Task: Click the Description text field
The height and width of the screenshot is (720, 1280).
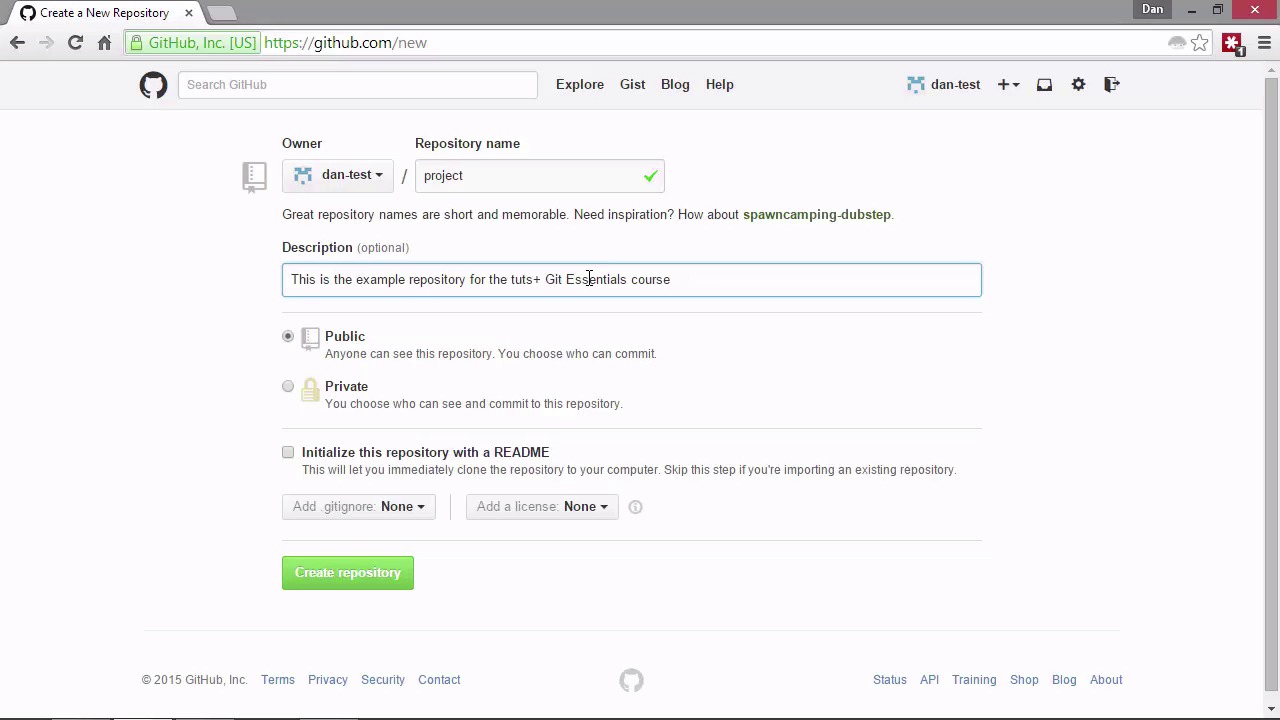Action: 632,280
